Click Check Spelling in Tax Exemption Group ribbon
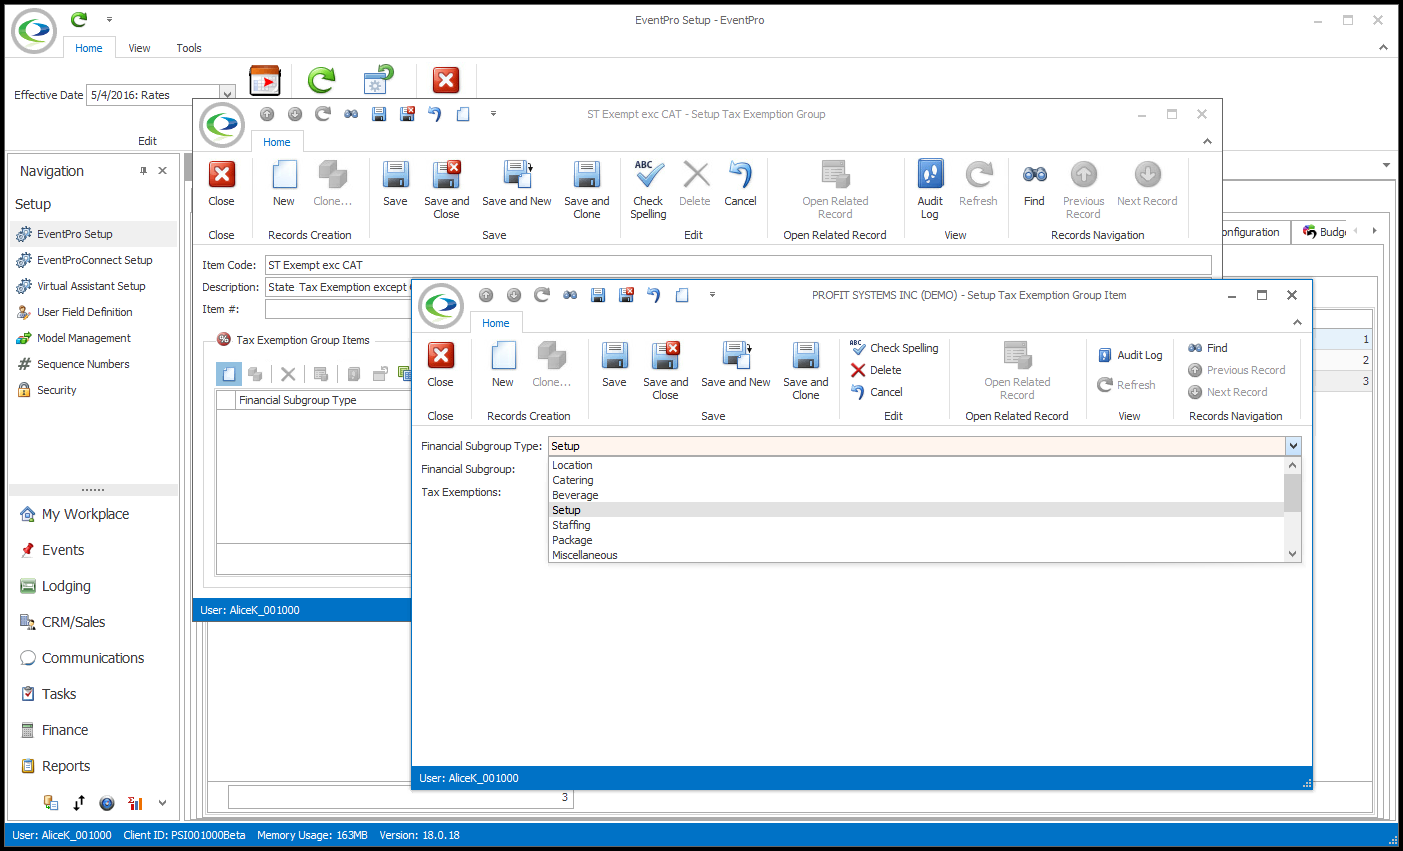 coord(648,190)
